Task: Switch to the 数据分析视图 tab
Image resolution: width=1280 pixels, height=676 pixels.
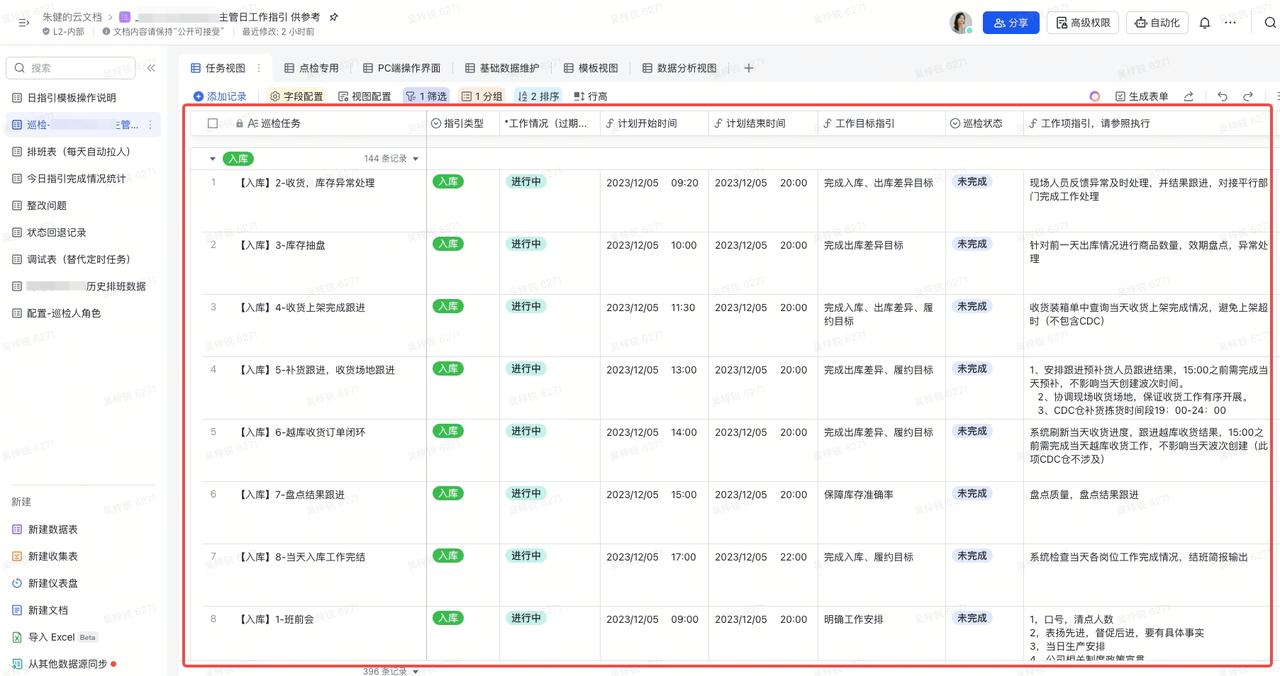Action: coord(679,68)
